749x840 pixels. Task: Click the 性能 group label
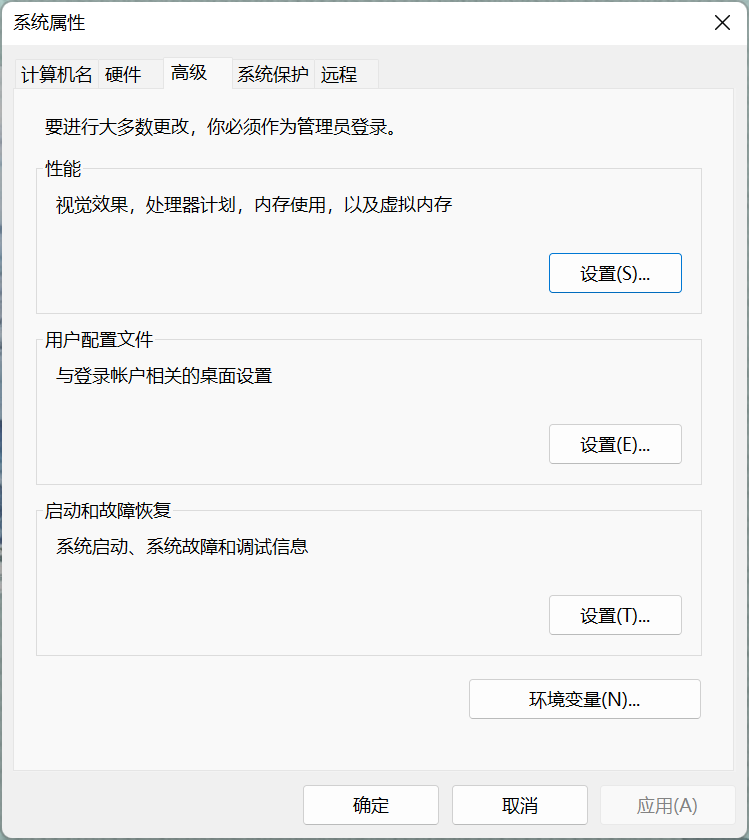click(x=63, y=169)
